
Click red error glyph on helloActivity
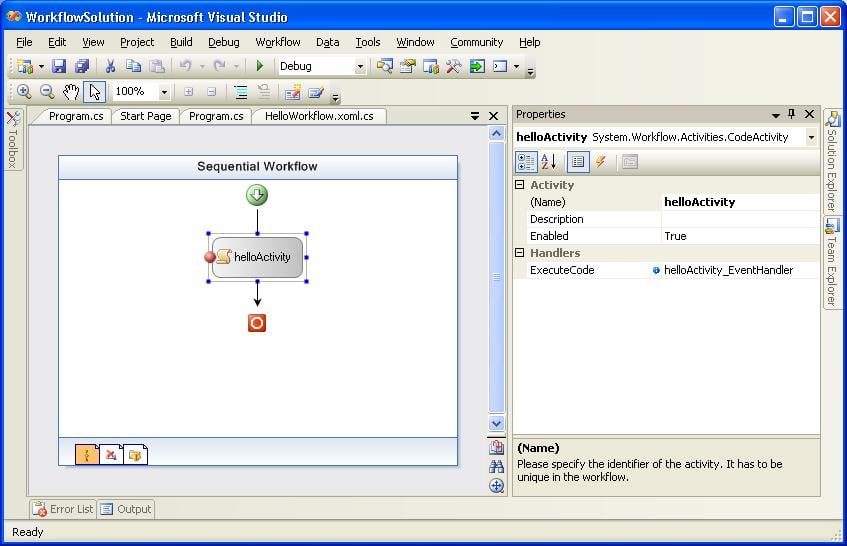tap(210, 257)
